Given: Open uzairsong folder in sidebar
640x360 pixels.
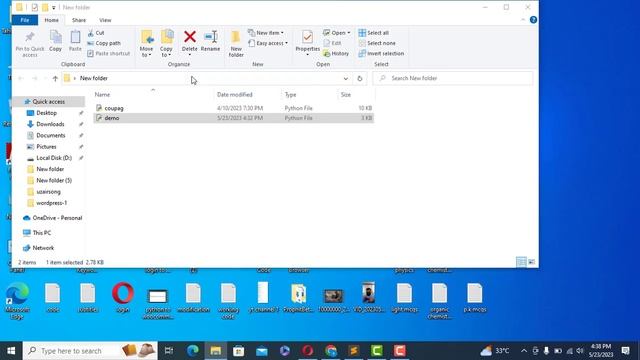Looking at the screenshot, I should tap(48, 191).
